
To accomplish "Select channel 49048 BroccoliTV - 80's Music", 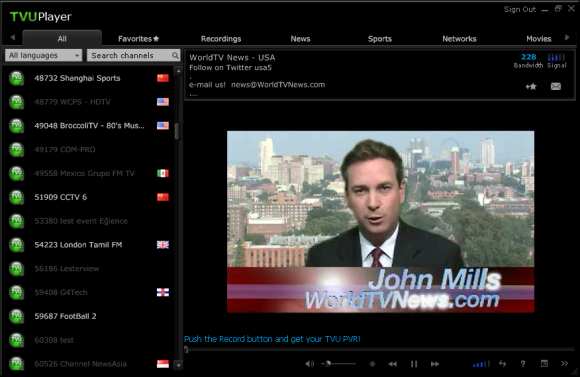I will [89, 125].
